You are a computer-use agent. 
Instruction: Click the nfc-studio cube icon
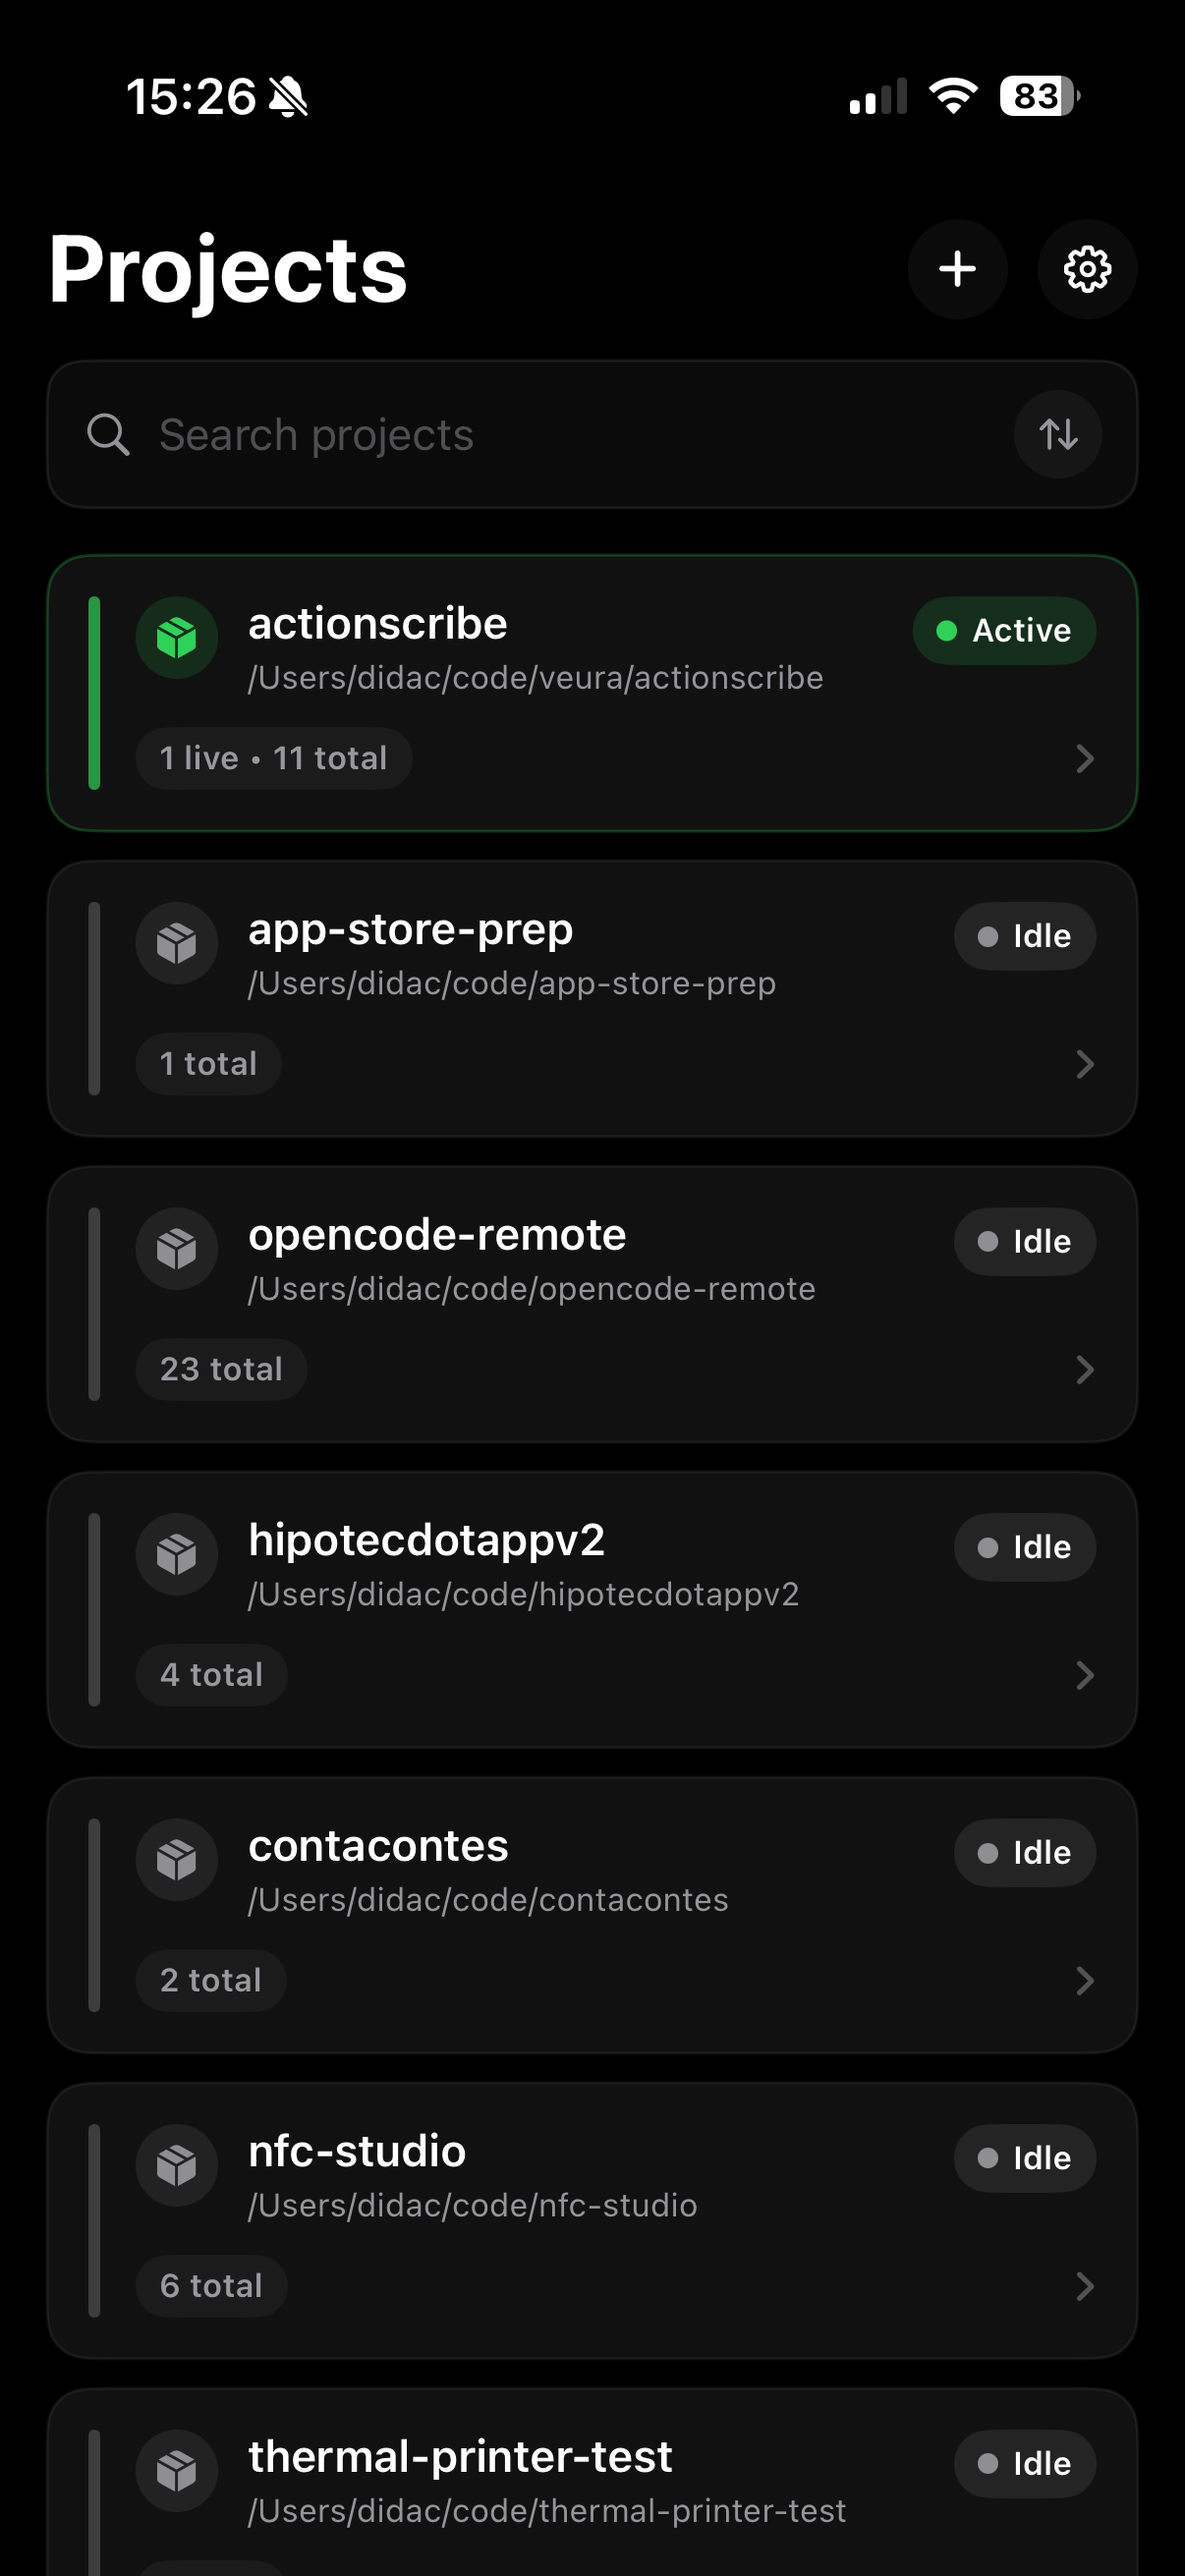(177, 2165)
